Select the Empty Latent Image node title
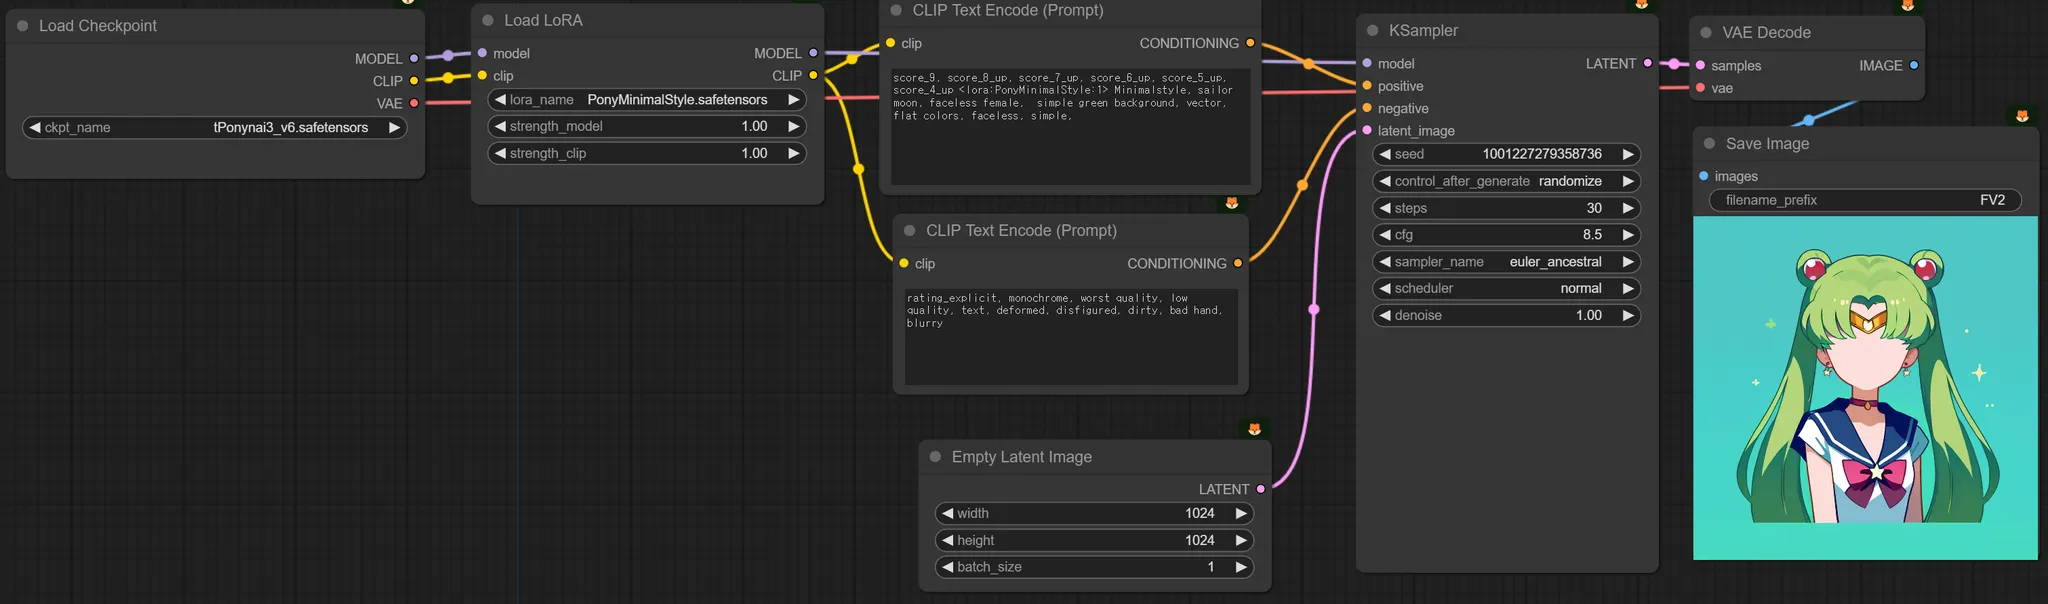Screen dimensions: 2048x604 (x=1021, y=456)
